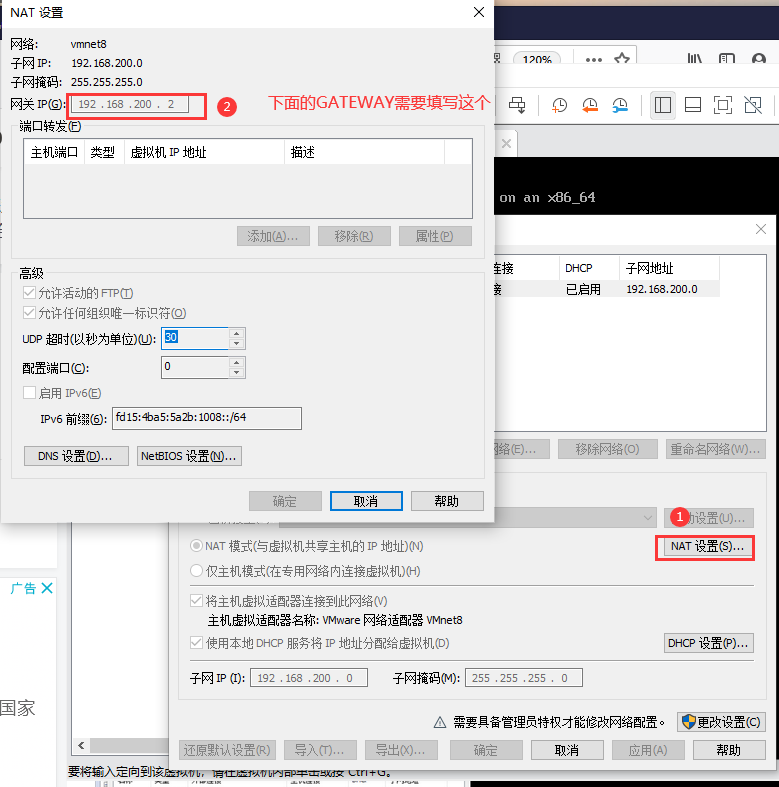Screen dimensions: 779x787
Task: Toggle the VMware library sidebar icon
Action: coord(663,105)
